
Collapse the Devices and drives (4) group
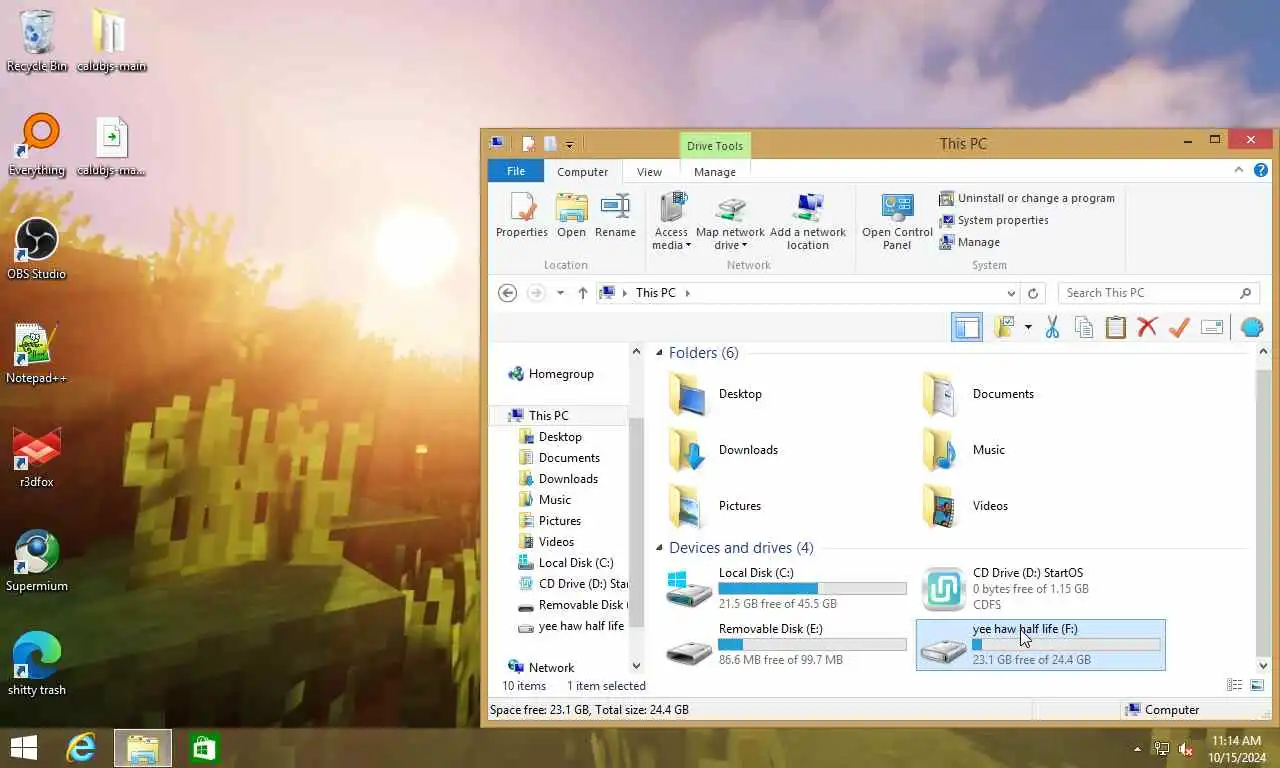pos(659,548)
